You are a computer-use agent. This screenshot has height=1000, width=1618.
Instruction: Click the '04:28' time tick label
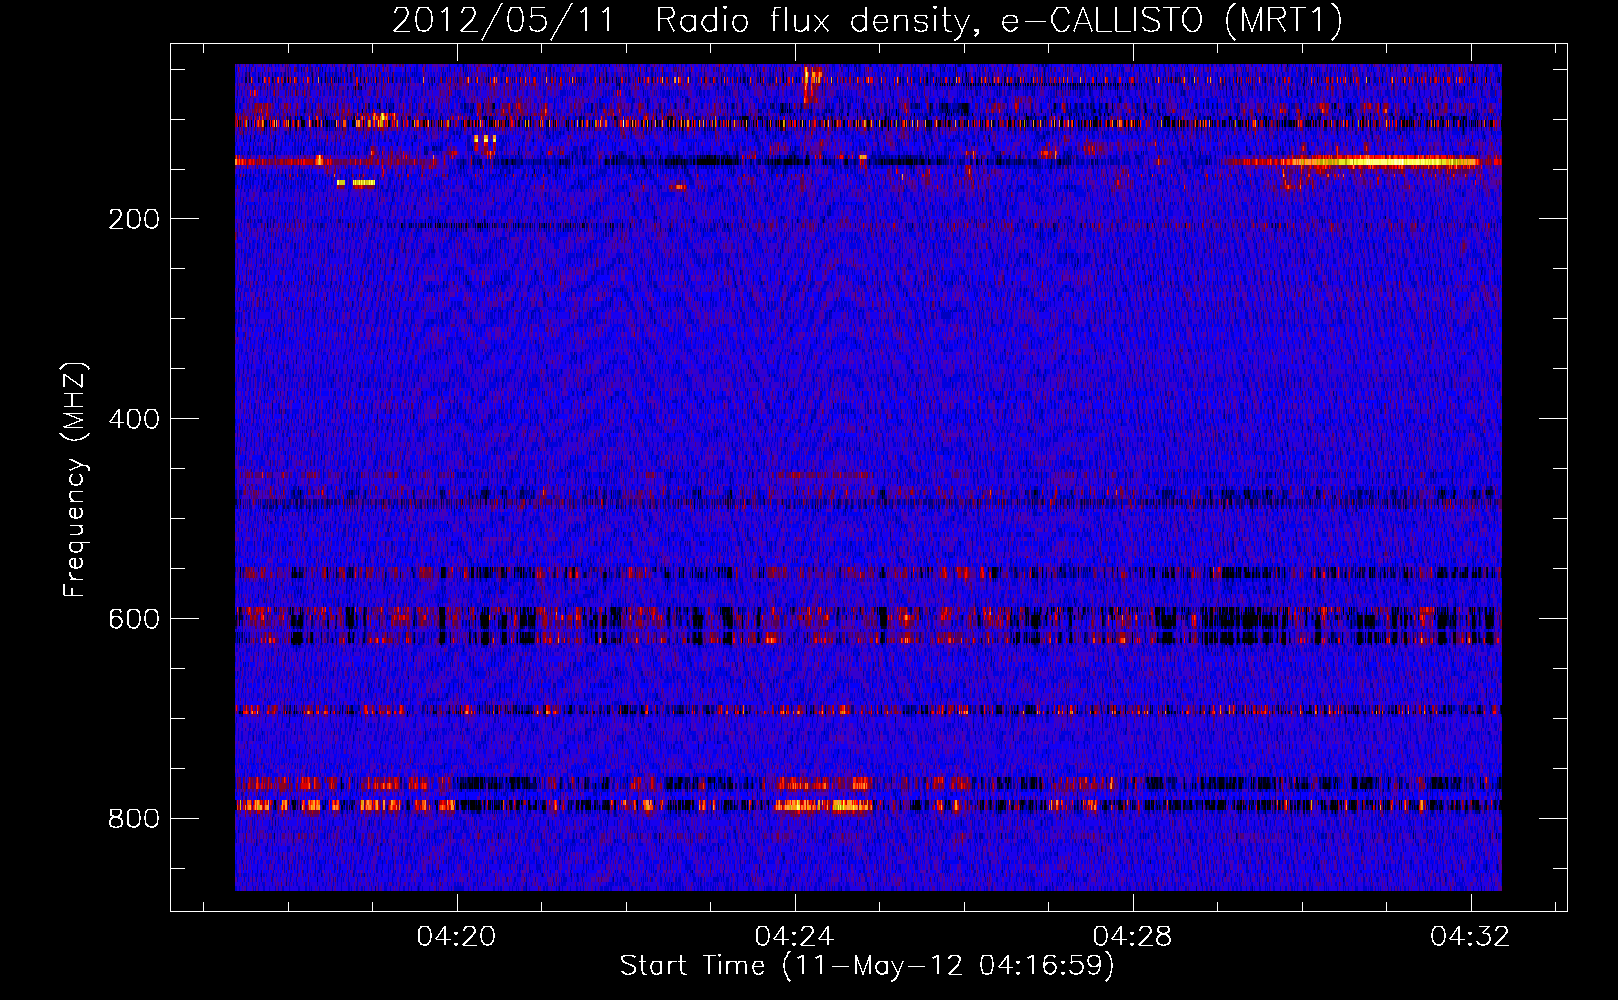tap(1133, 937)
